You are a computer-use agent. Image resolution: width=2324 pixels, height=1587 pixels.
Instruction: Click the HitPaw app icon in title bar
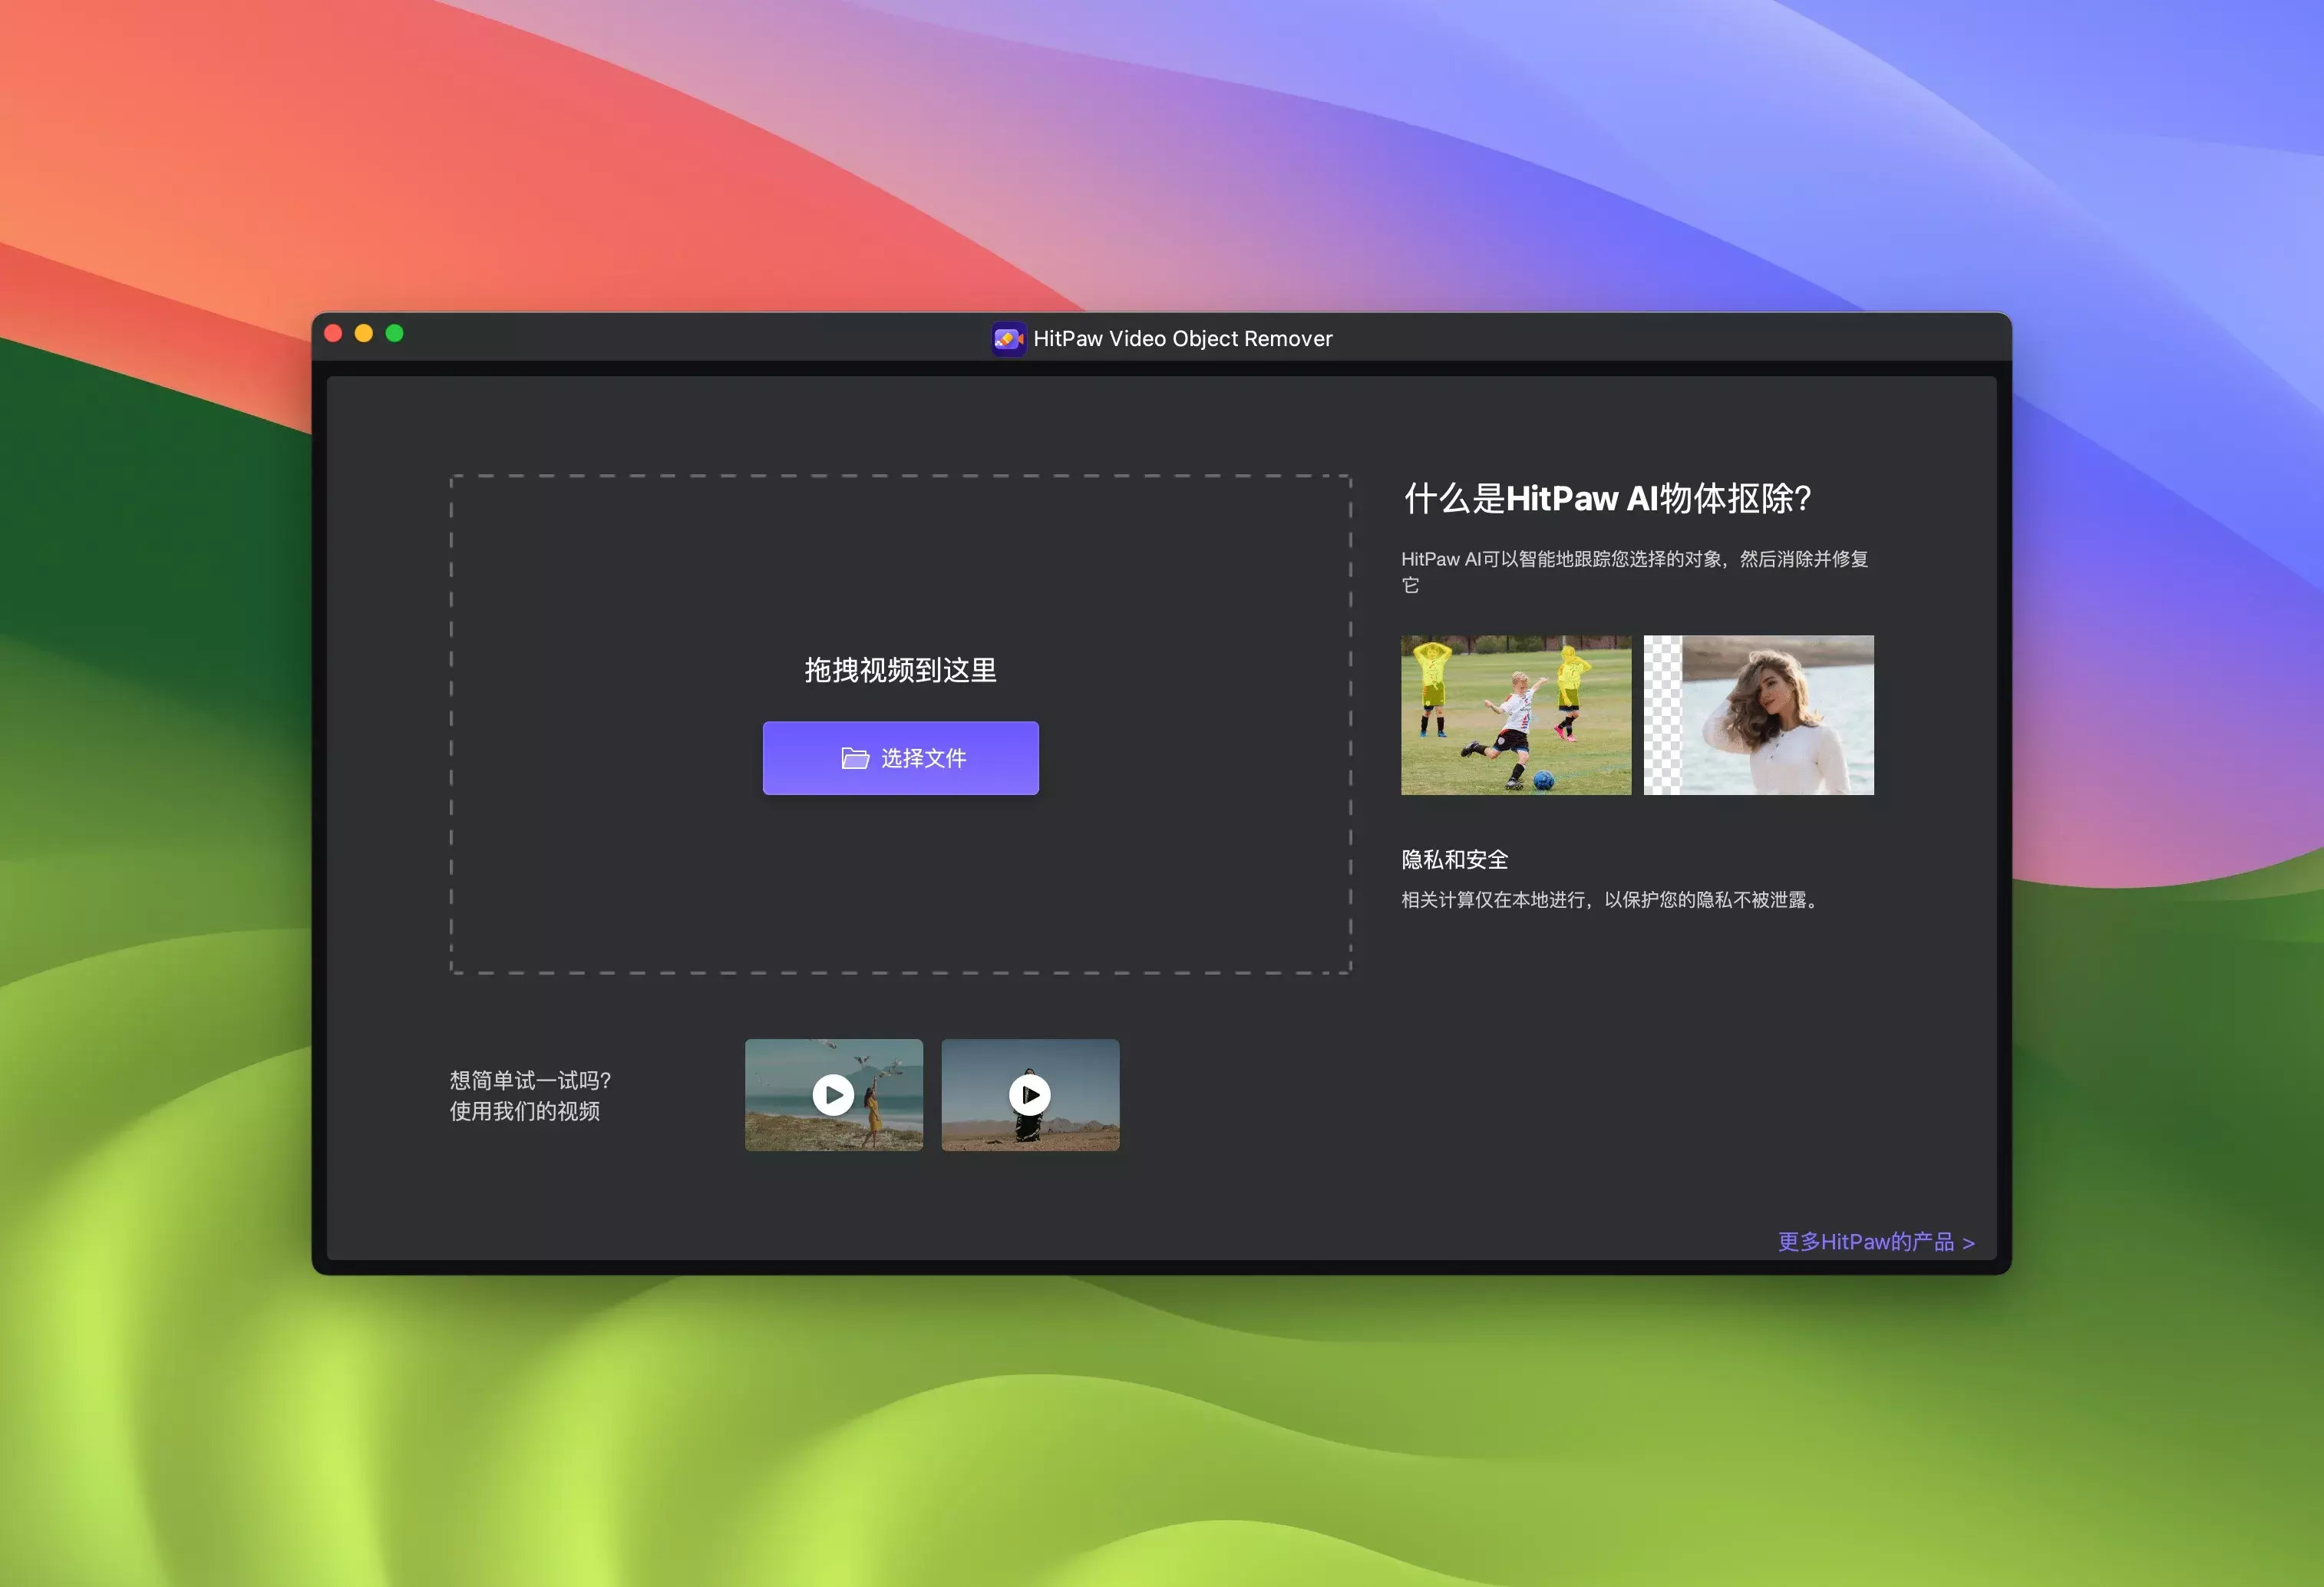point(1008,339)
